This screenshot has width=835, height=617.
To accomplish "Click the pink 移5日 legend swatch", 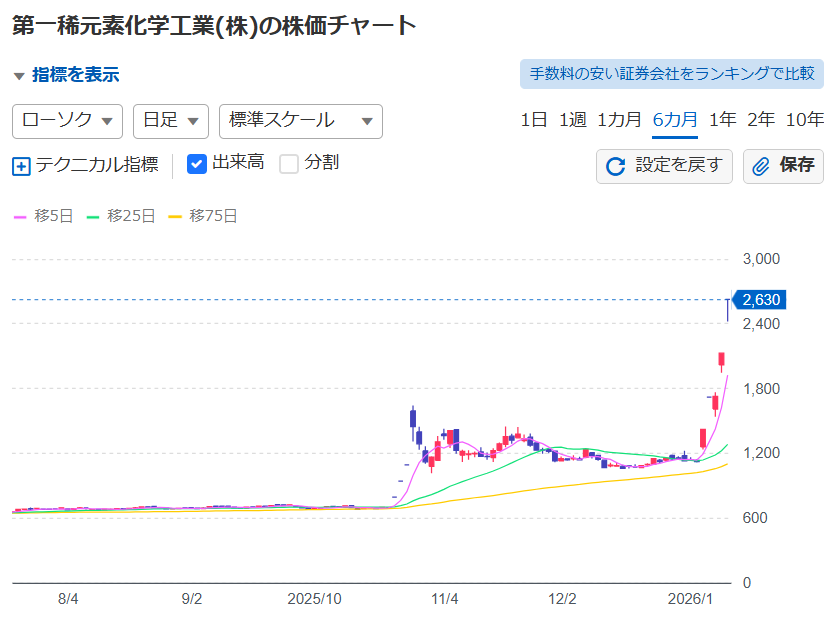I will [20, 216].
